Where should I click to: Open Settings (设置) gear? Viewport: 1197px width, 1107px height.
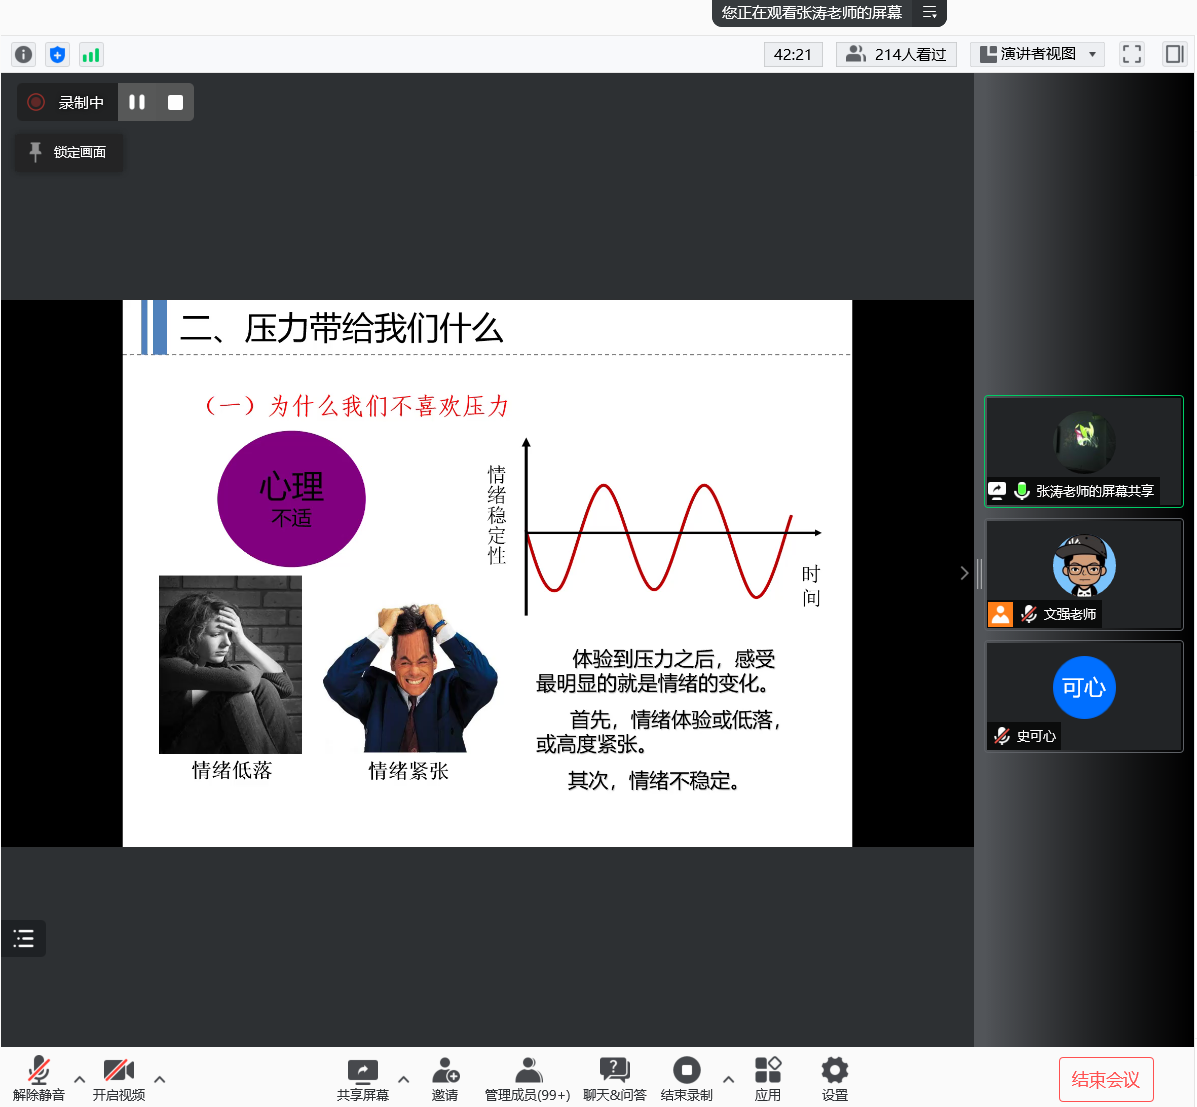pos(834,1079)
